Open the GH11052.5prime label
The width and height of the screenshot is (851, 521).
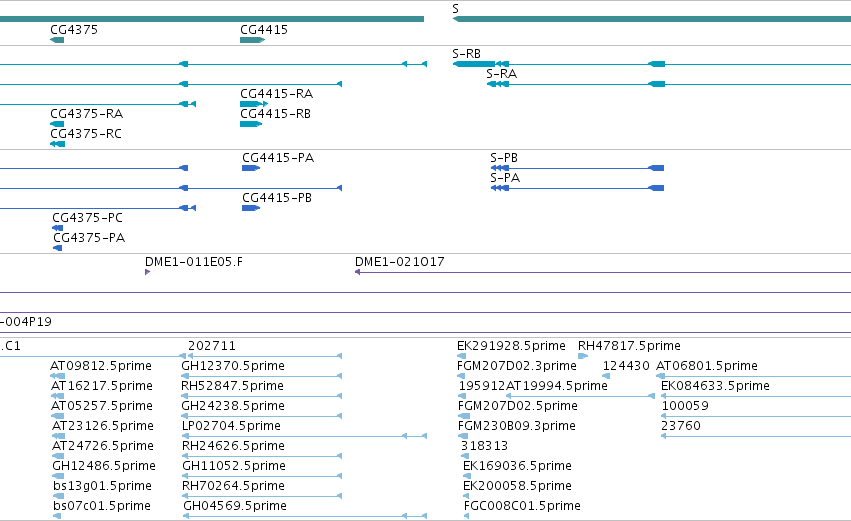234,466
